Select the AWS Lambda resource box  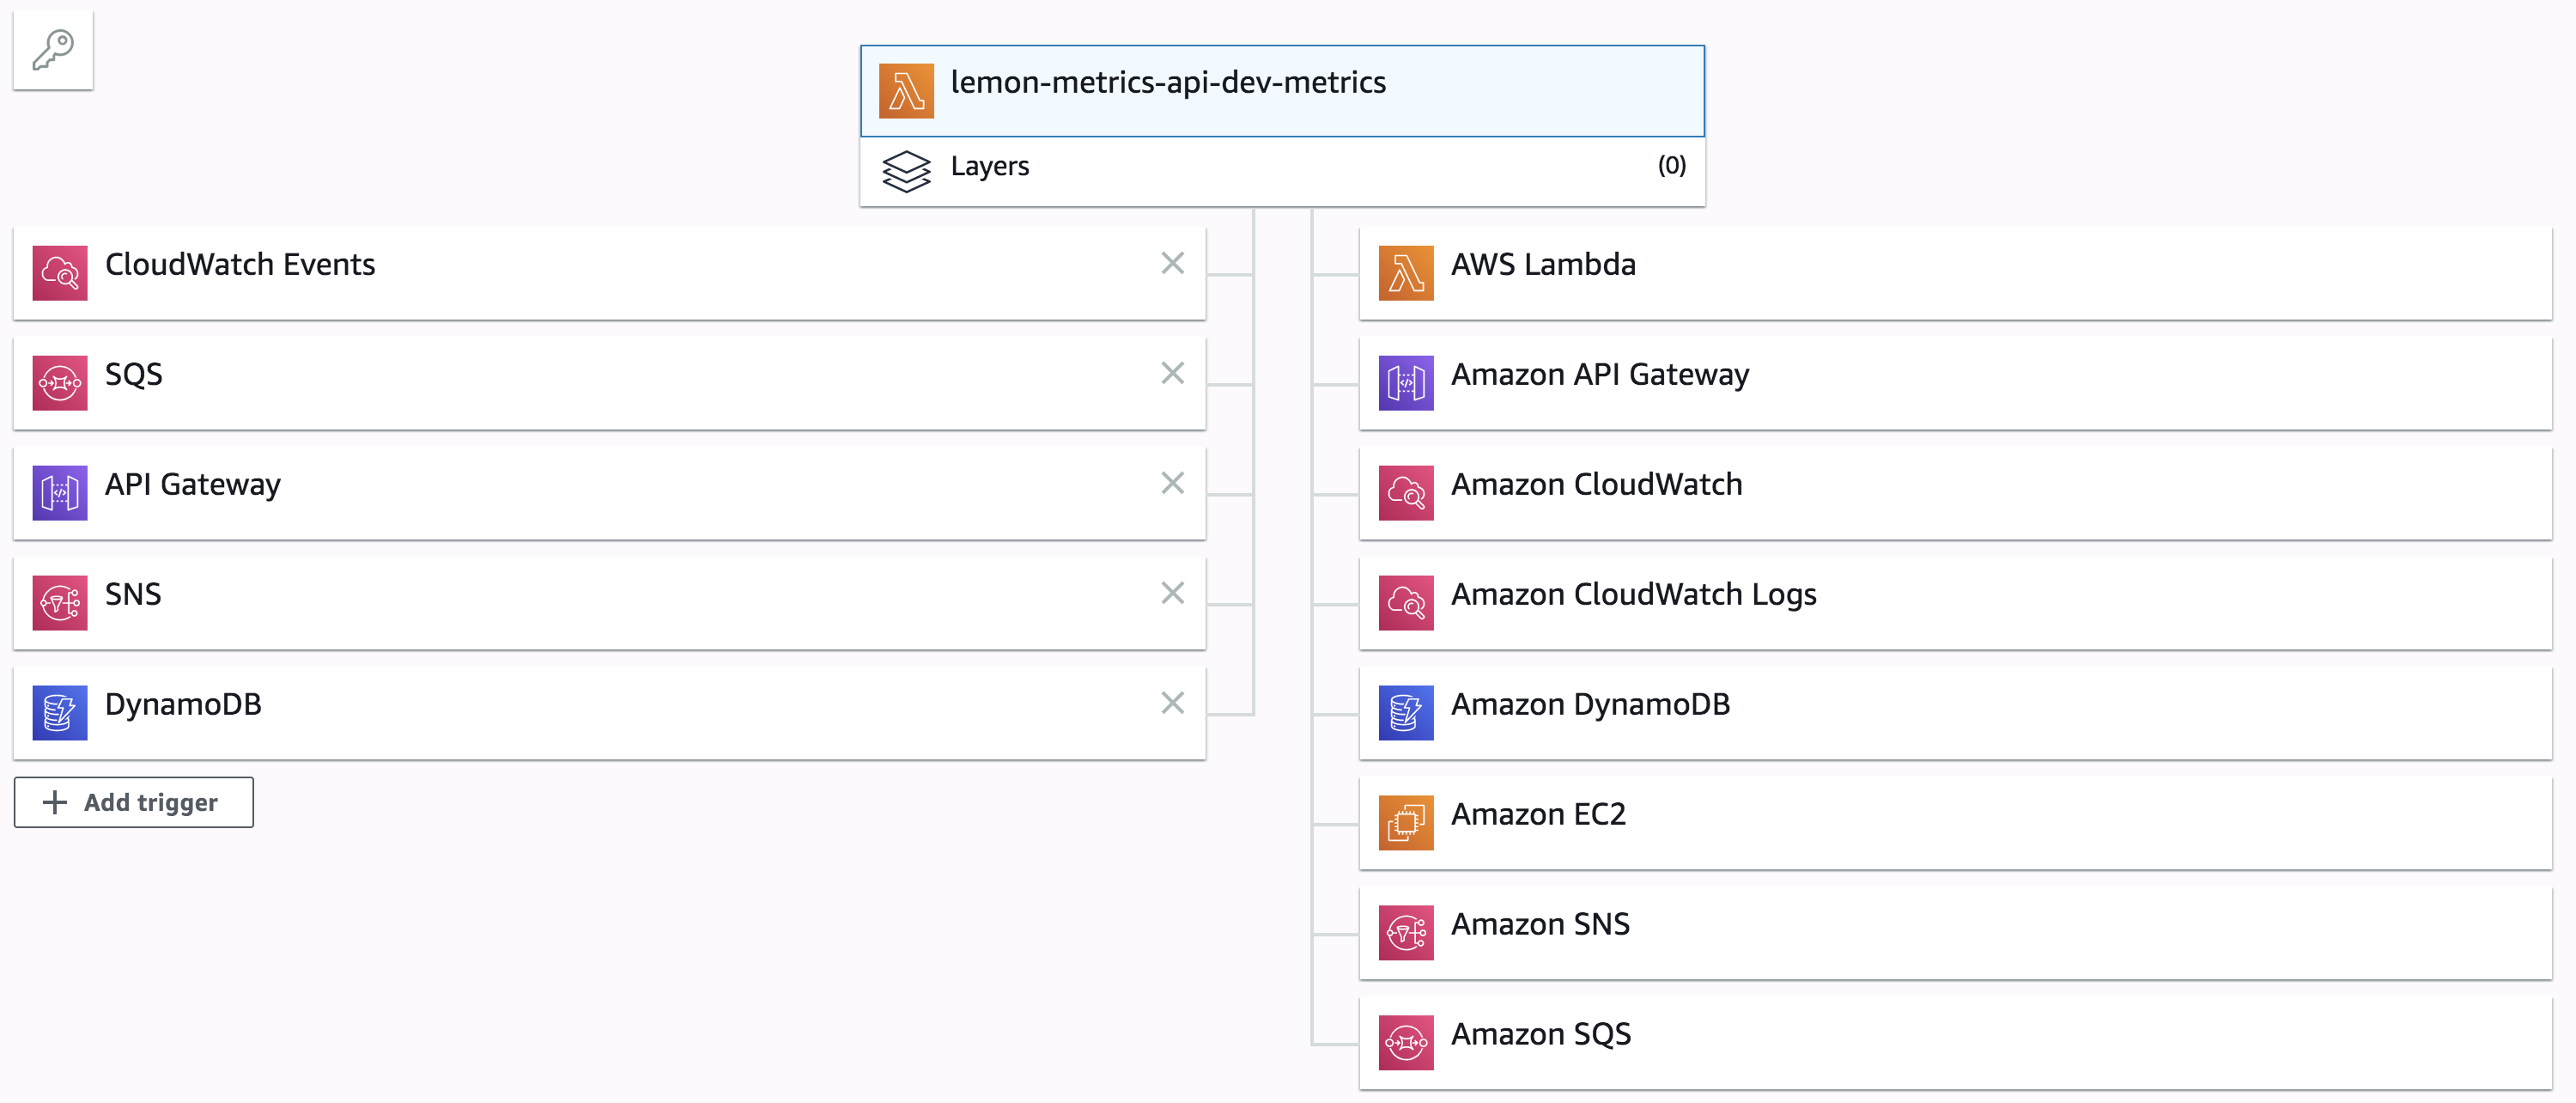[x=1954, y=273]
